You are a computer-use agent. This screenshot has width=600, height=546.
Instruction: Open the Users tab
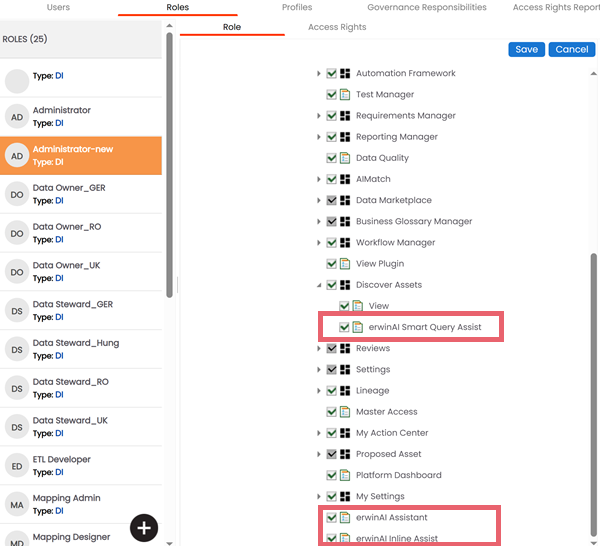click(58, 7)
